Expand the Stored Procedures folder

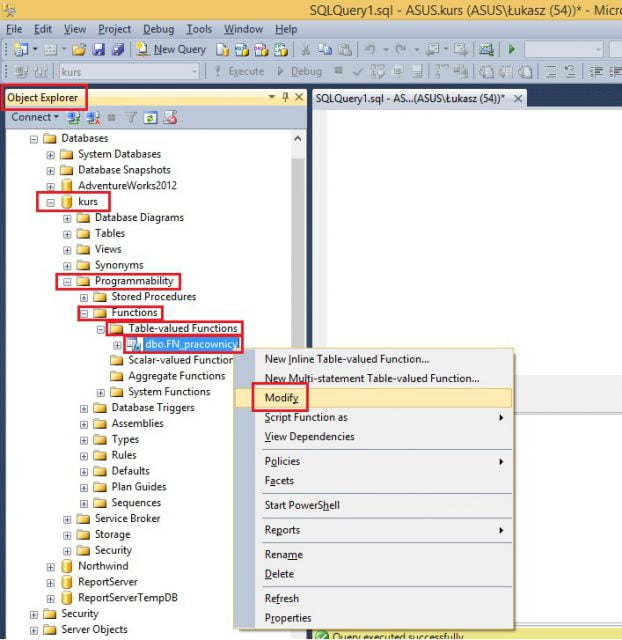point(85,297)
